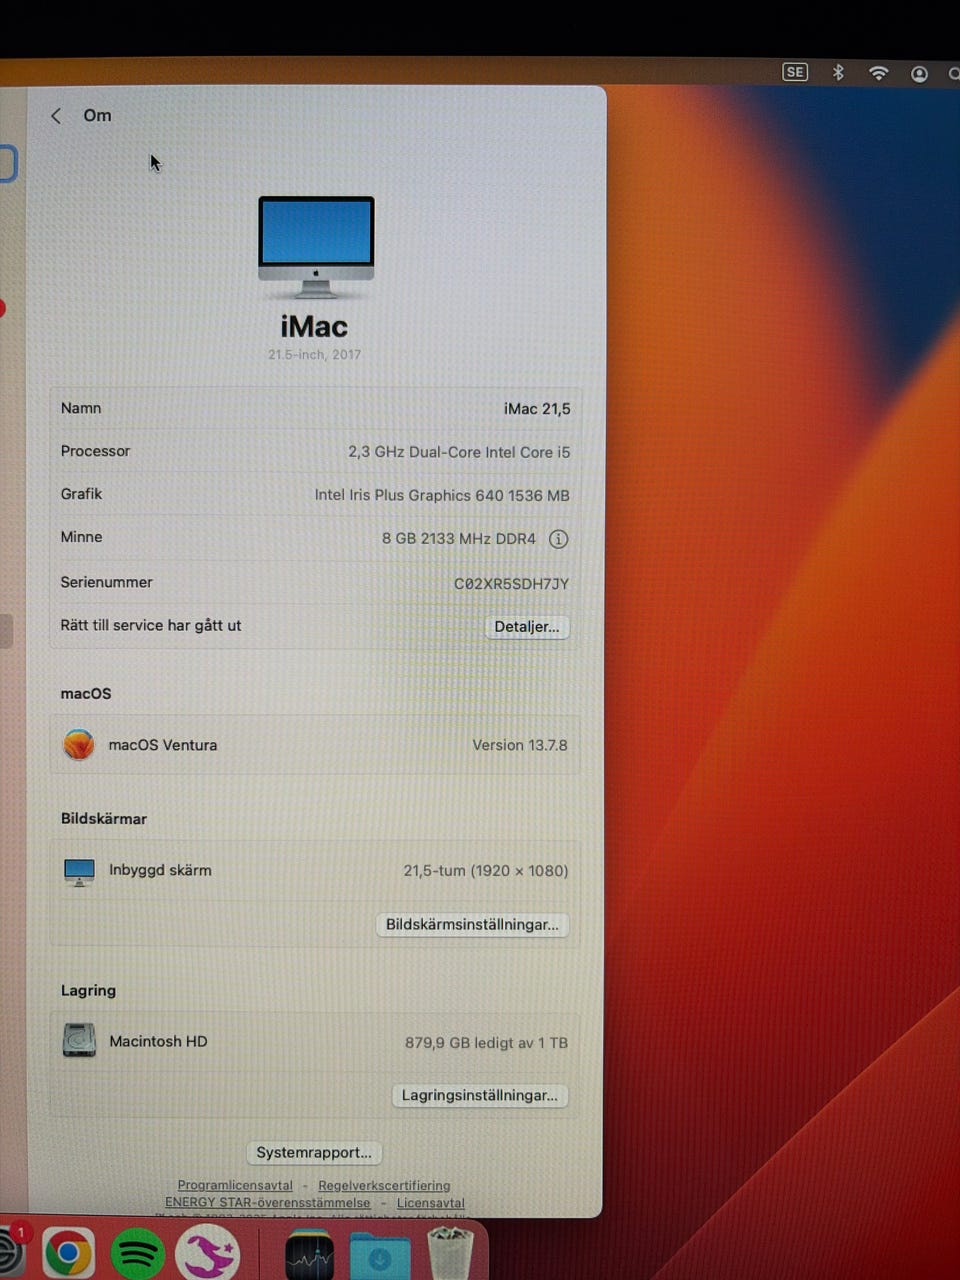Click the Macintosh HD drive icon
This screenshot has height=1280, width=960.
[x=79, y=1040]
